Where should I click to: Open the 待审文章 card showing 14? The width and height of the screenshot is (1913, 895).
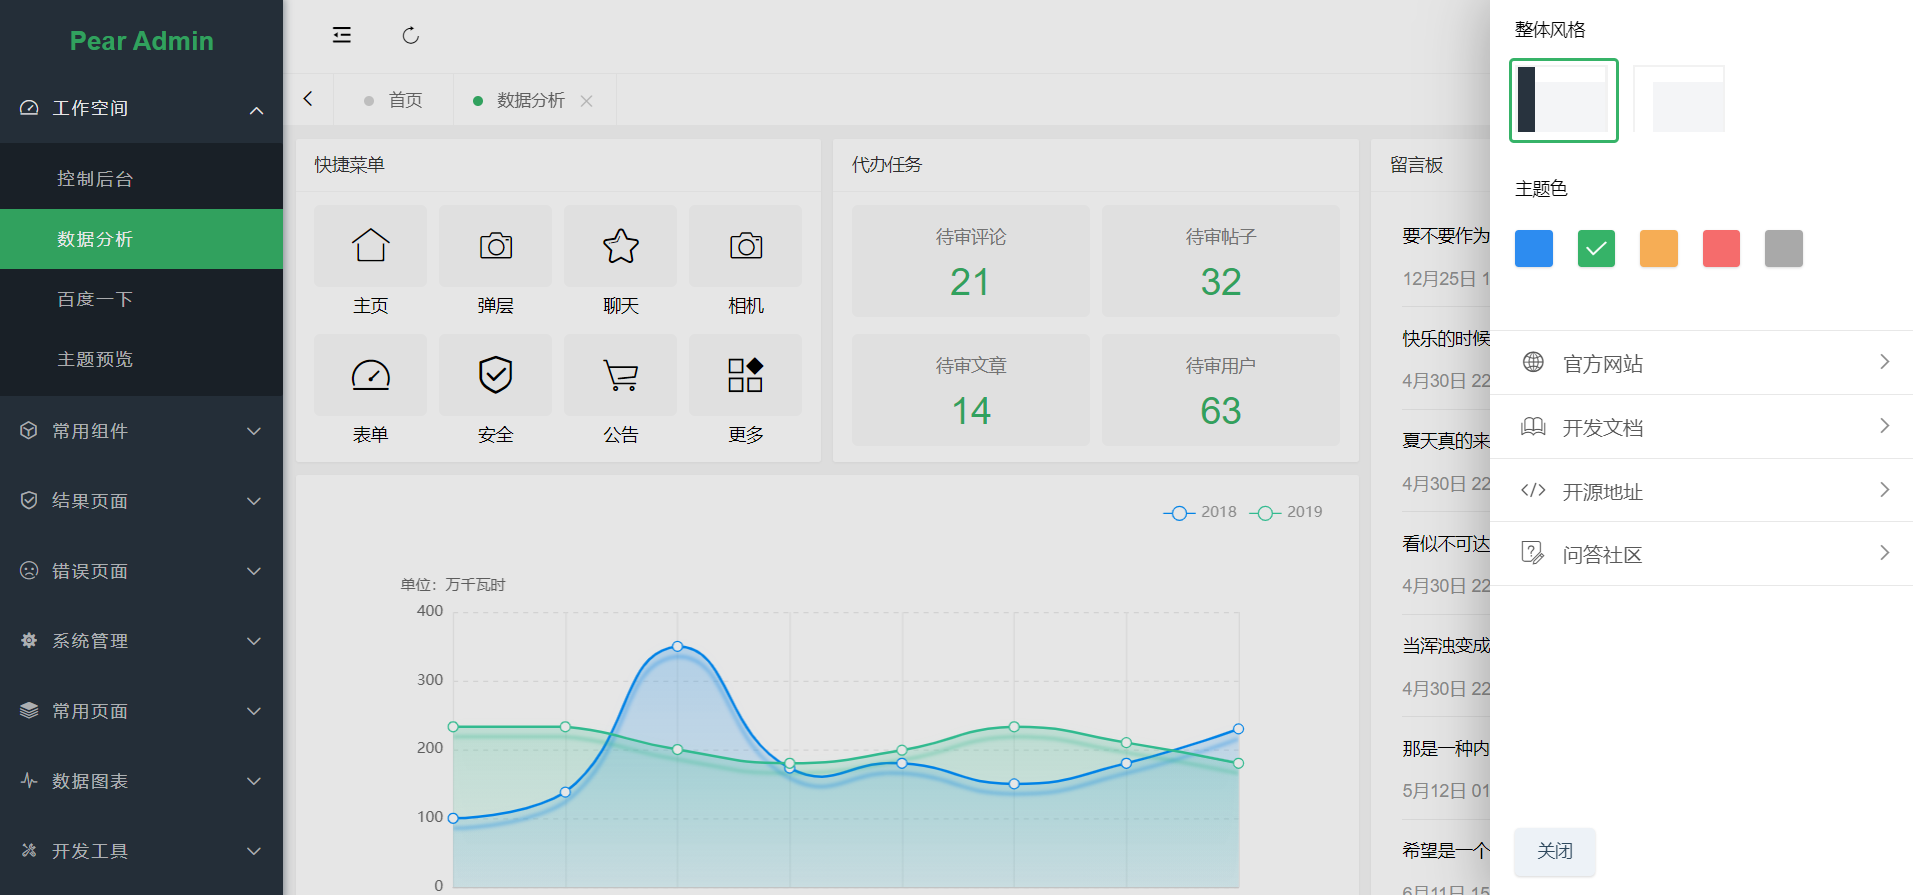click(x=970, y=390)
